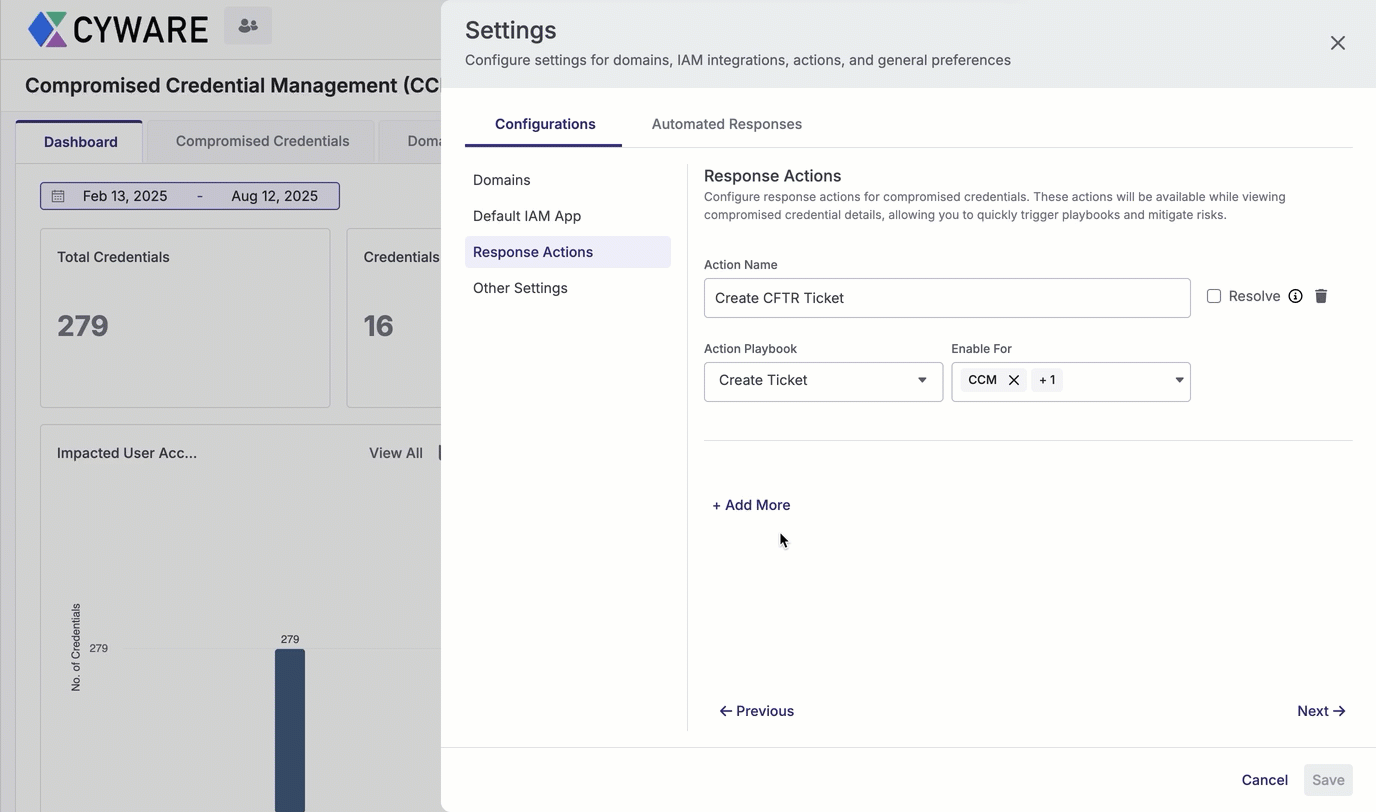Select Default IAM App settings section
The width and height of the screenshot is (1376, 812).
527,216
